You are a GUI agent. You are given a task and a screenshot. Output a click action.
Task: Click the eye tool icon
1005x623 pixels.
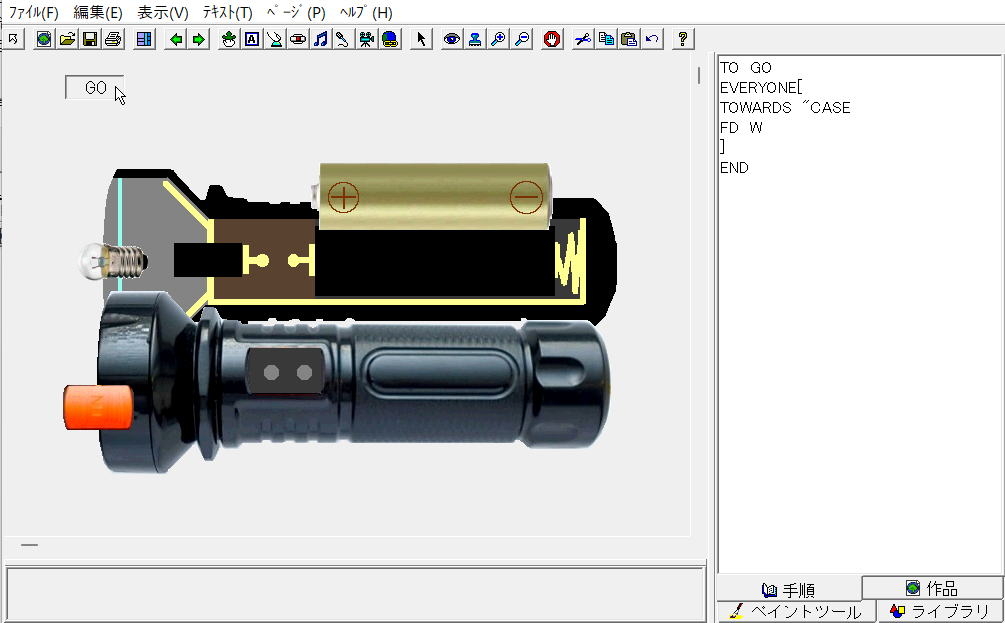(x=452, y=39)
